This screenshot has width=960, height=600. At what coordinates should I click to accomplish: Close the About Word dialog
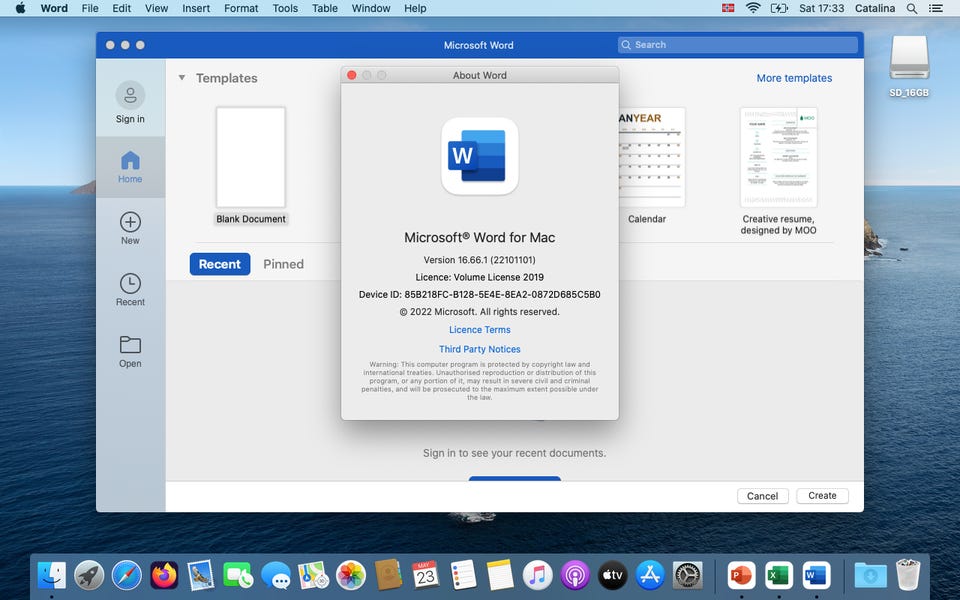point(351,75)
